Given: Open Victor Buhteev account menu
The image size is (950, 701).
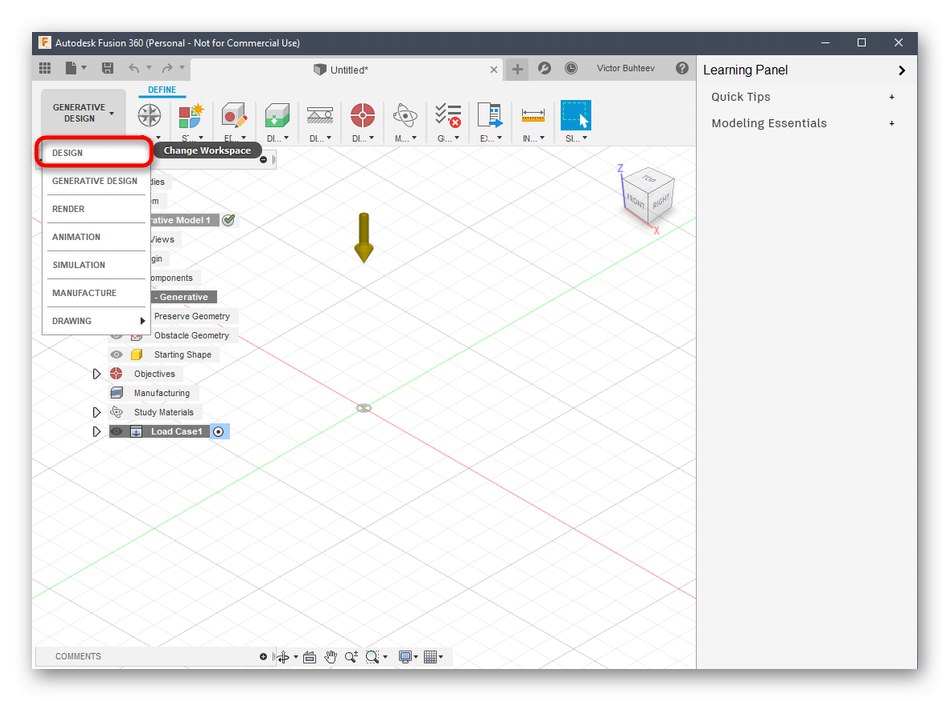Looking at the screenshot, I should tap(625, 68).
